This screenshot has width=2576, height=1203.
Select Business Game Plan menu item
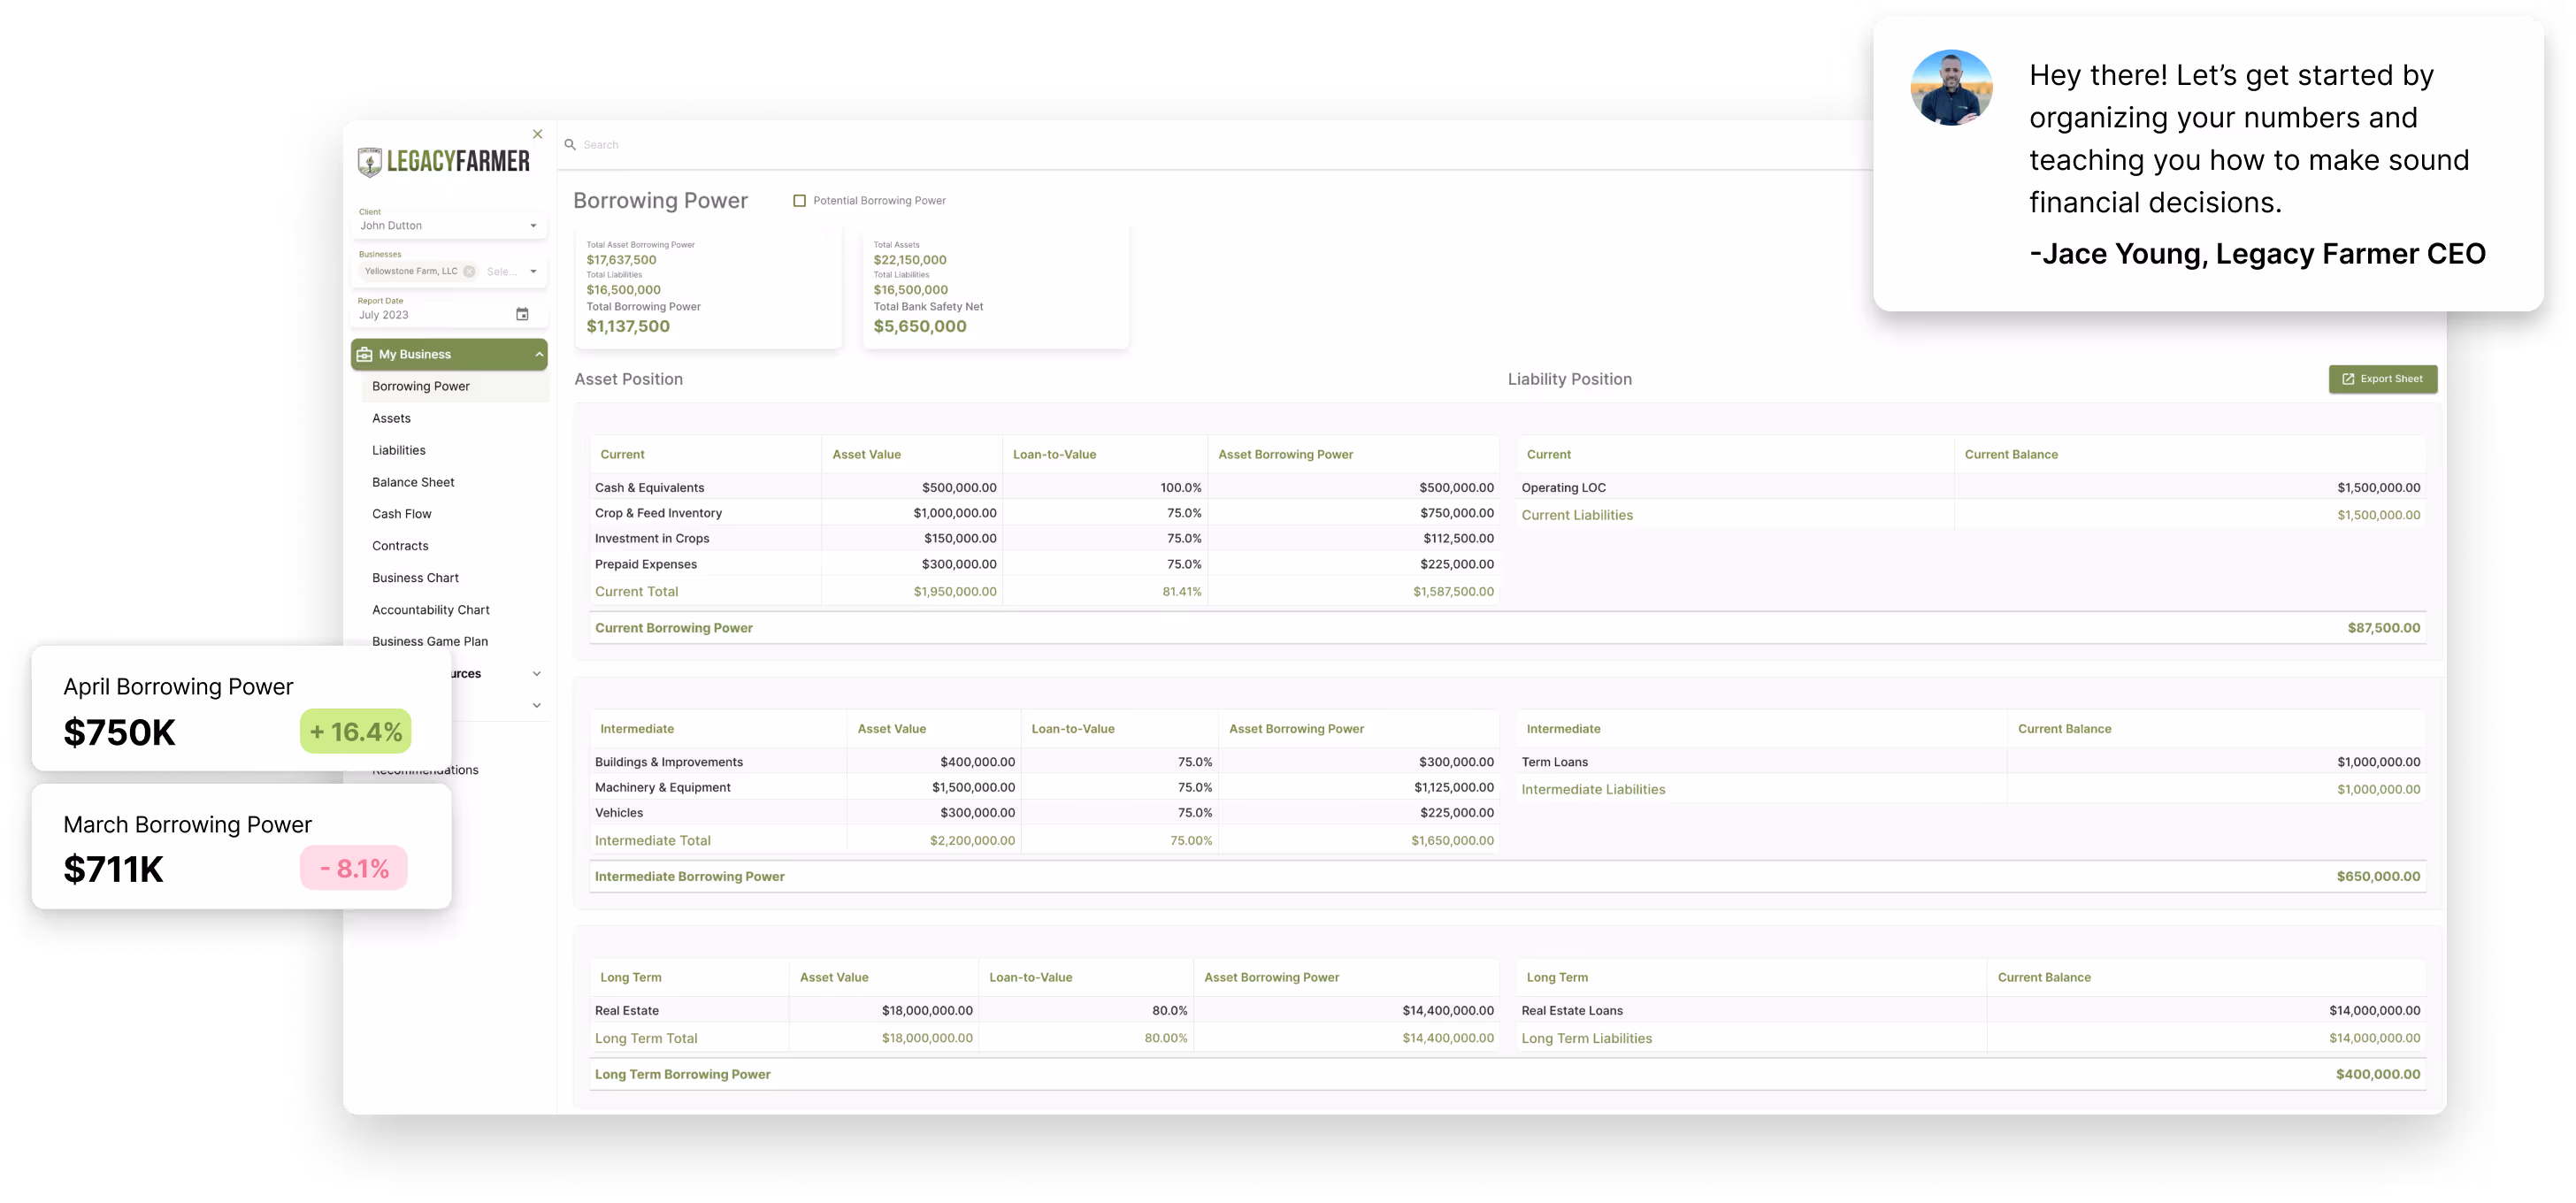(430, 641)
